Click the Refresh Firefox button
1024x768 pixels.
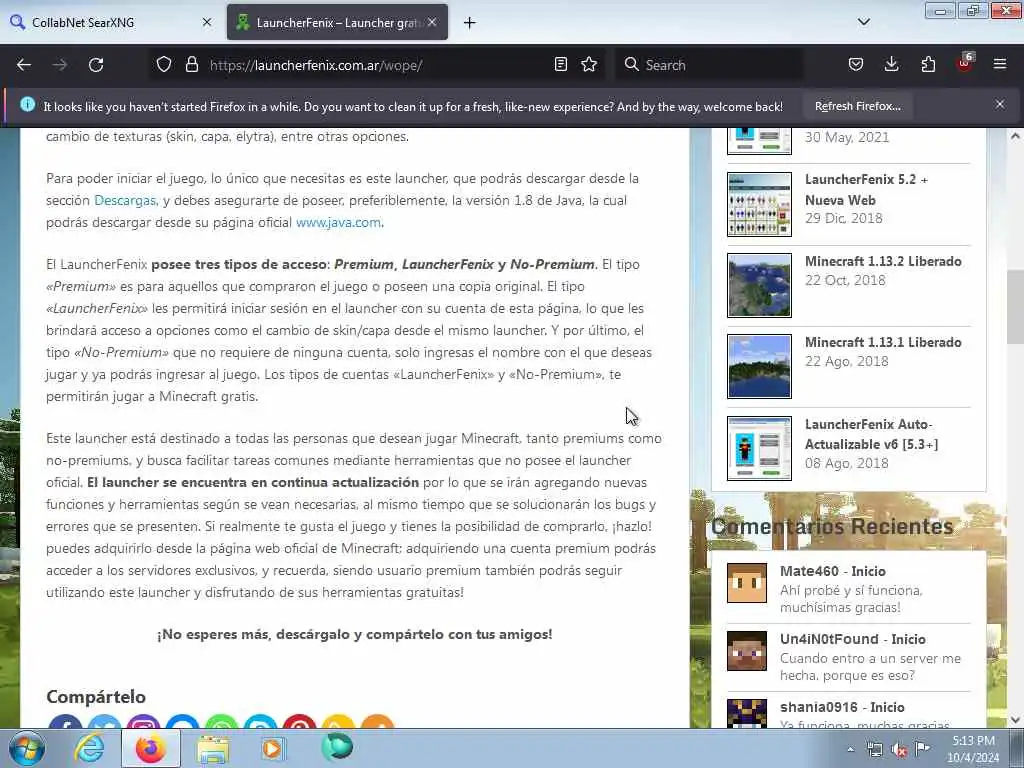[x=857, y=106]
